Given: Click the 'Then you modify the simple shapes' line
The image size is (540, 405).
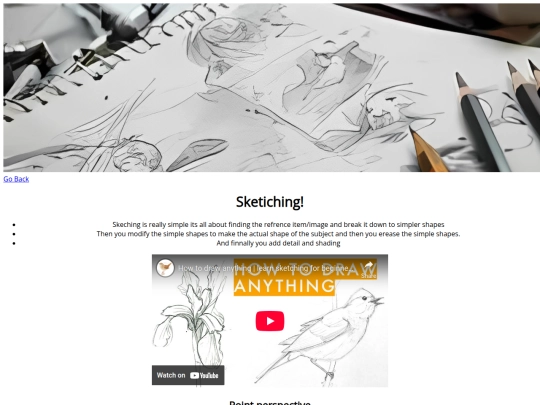Looking at the screenshot, I should (278, 234).
